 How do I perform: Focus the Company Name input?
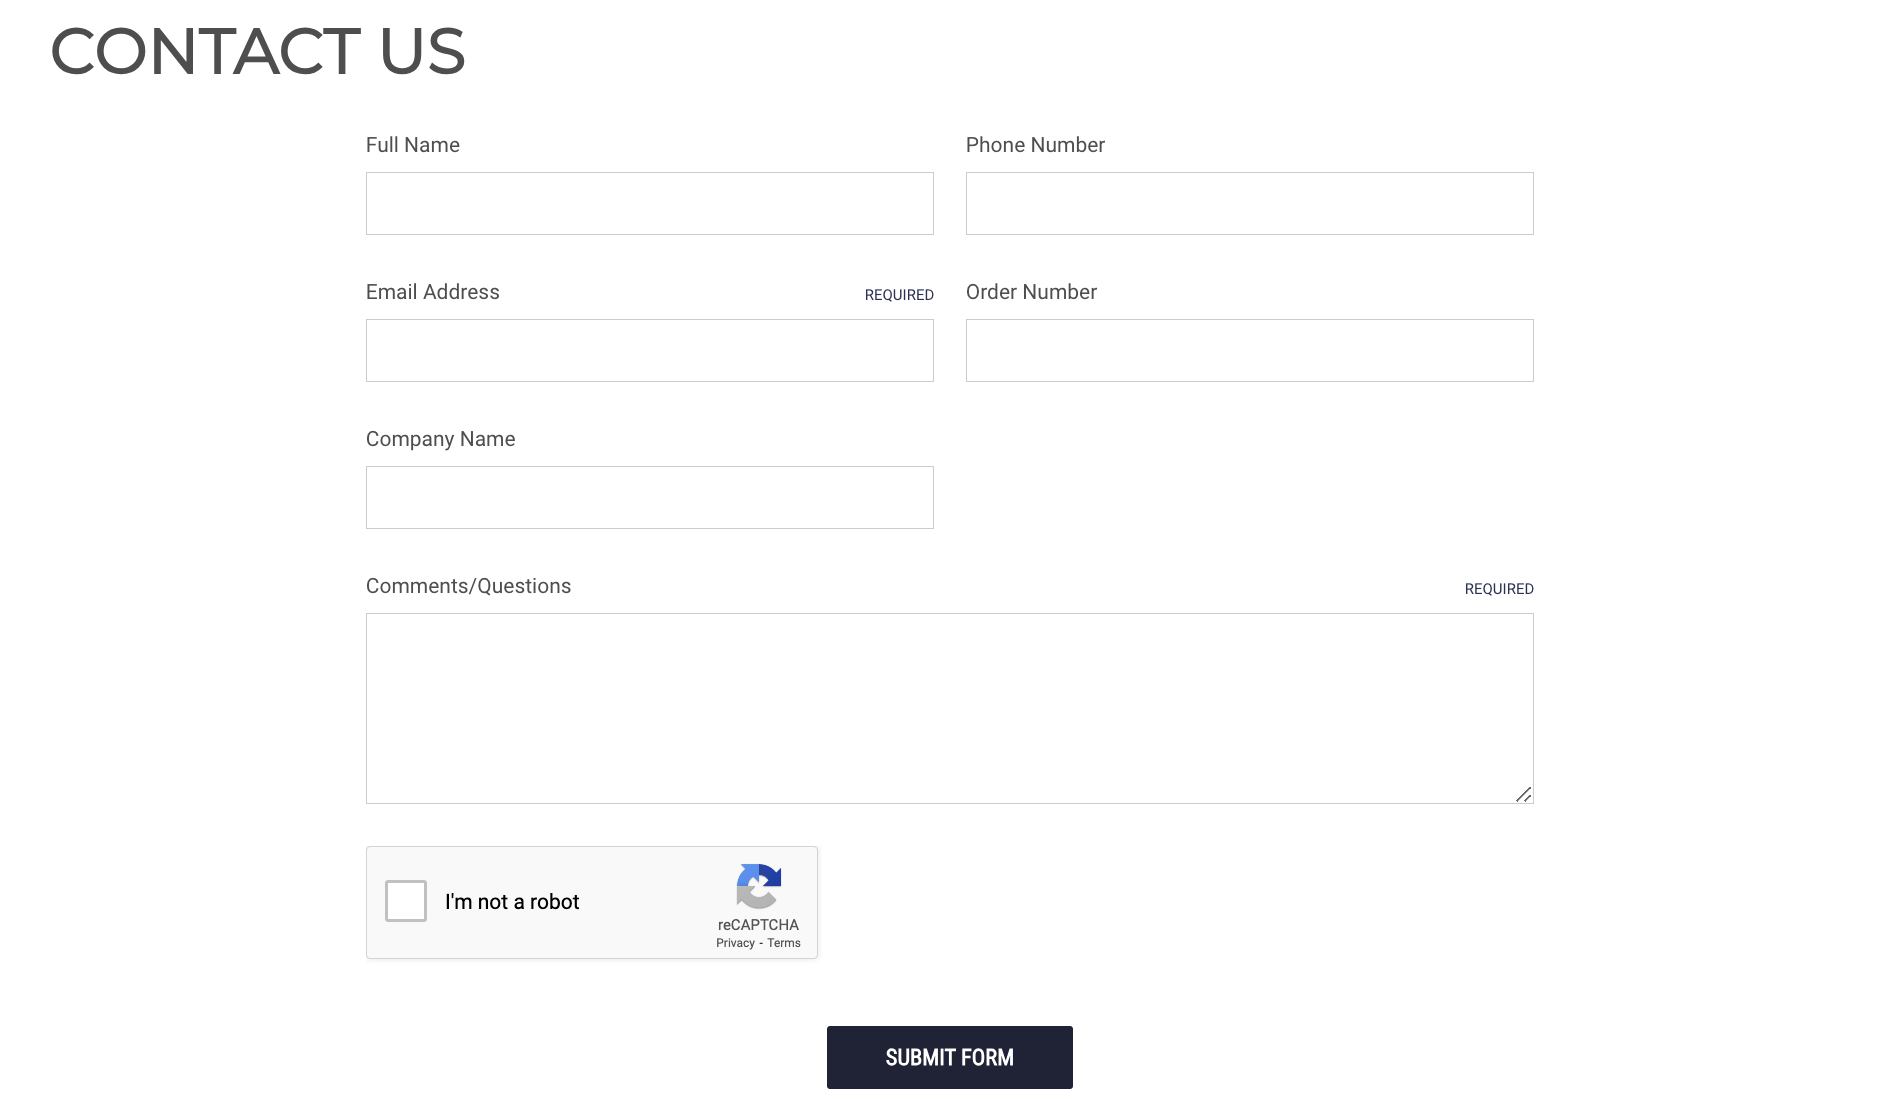[x=649, y=498]
